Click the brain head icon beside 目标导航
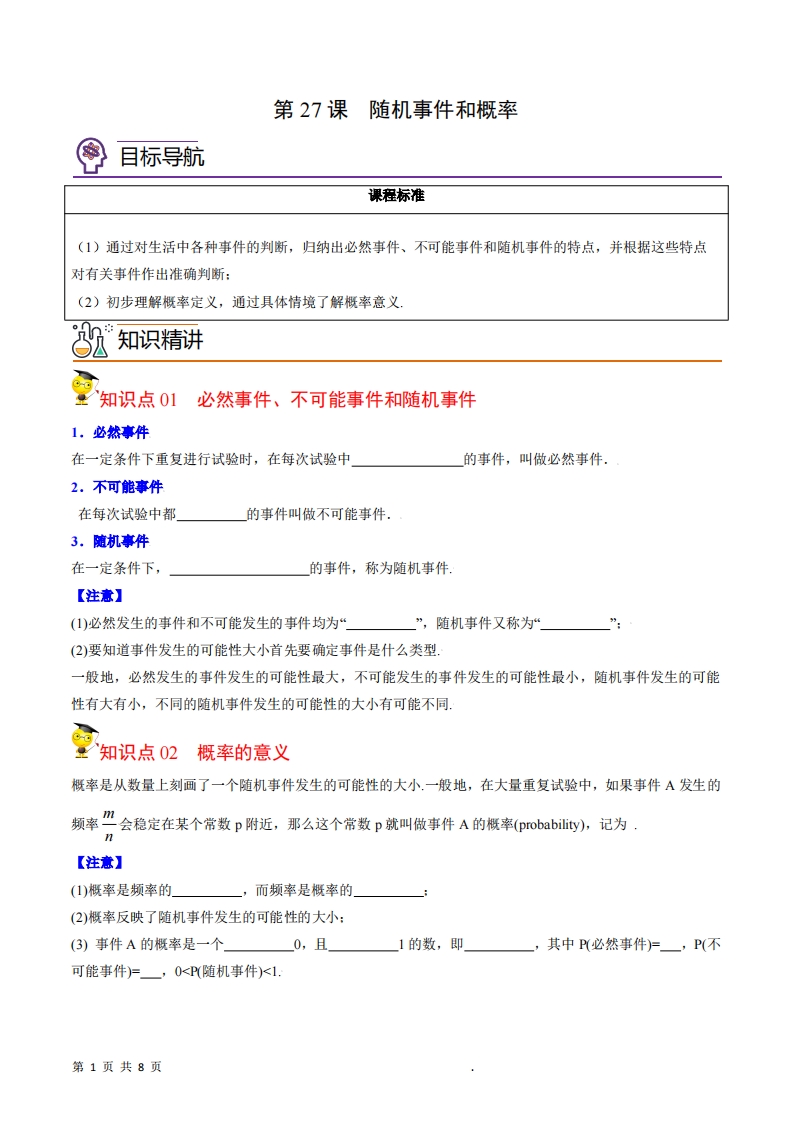This screenshot has height=1122, width=793. click(91, 156)
